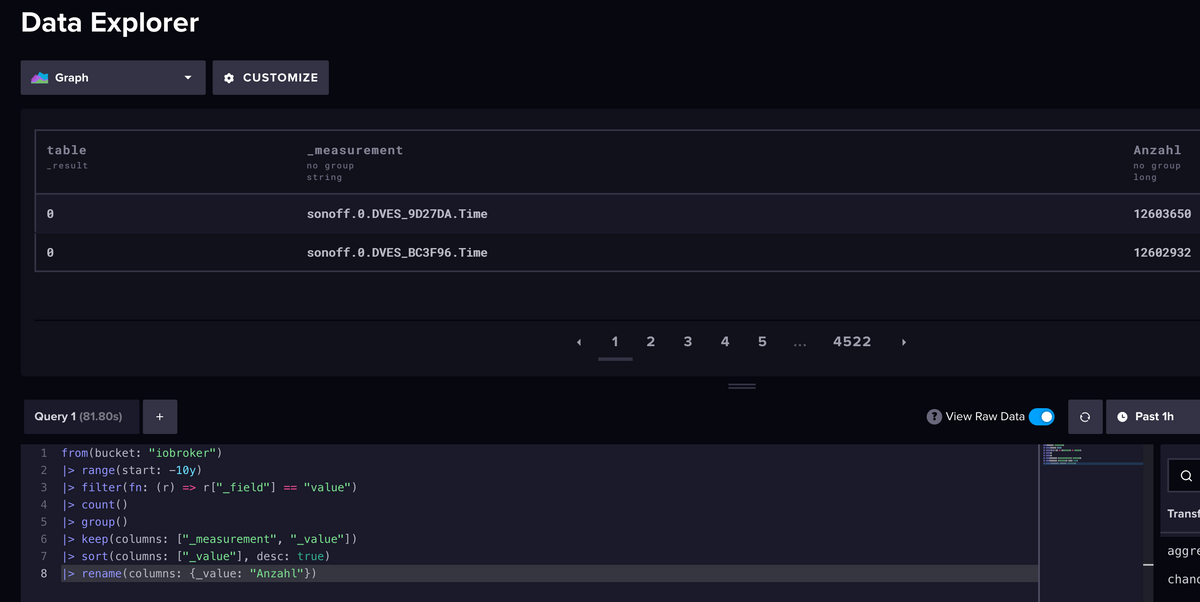Click editor line range(start: -10y)
This screenshot has height=602, width=1200.
click(x=132, y=470)
